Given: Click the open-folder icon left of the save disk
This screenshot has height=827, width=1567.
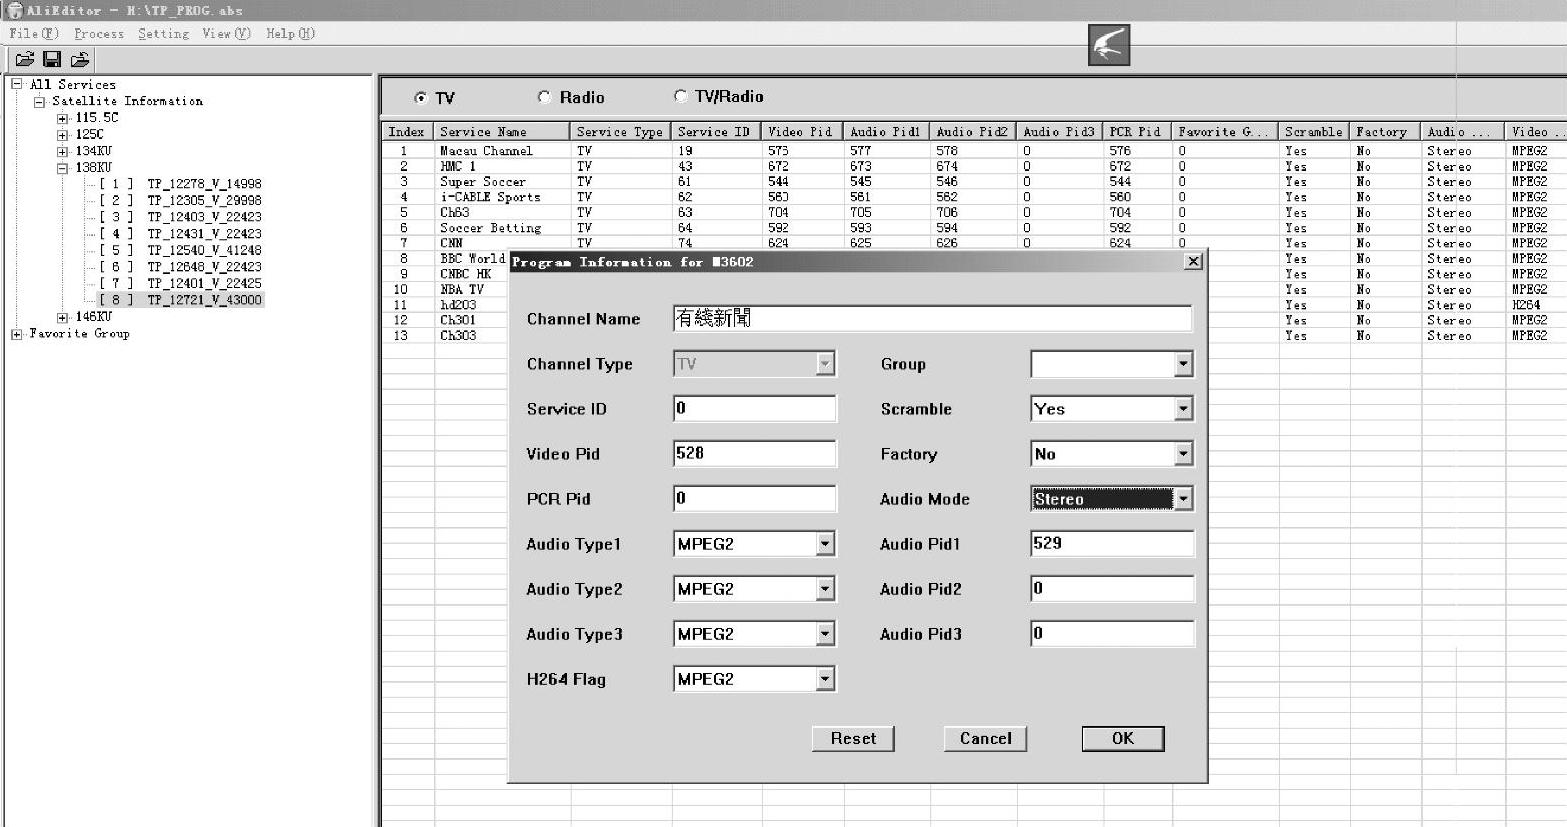Looking at the screenshot, I should click(x=25, y=59).
